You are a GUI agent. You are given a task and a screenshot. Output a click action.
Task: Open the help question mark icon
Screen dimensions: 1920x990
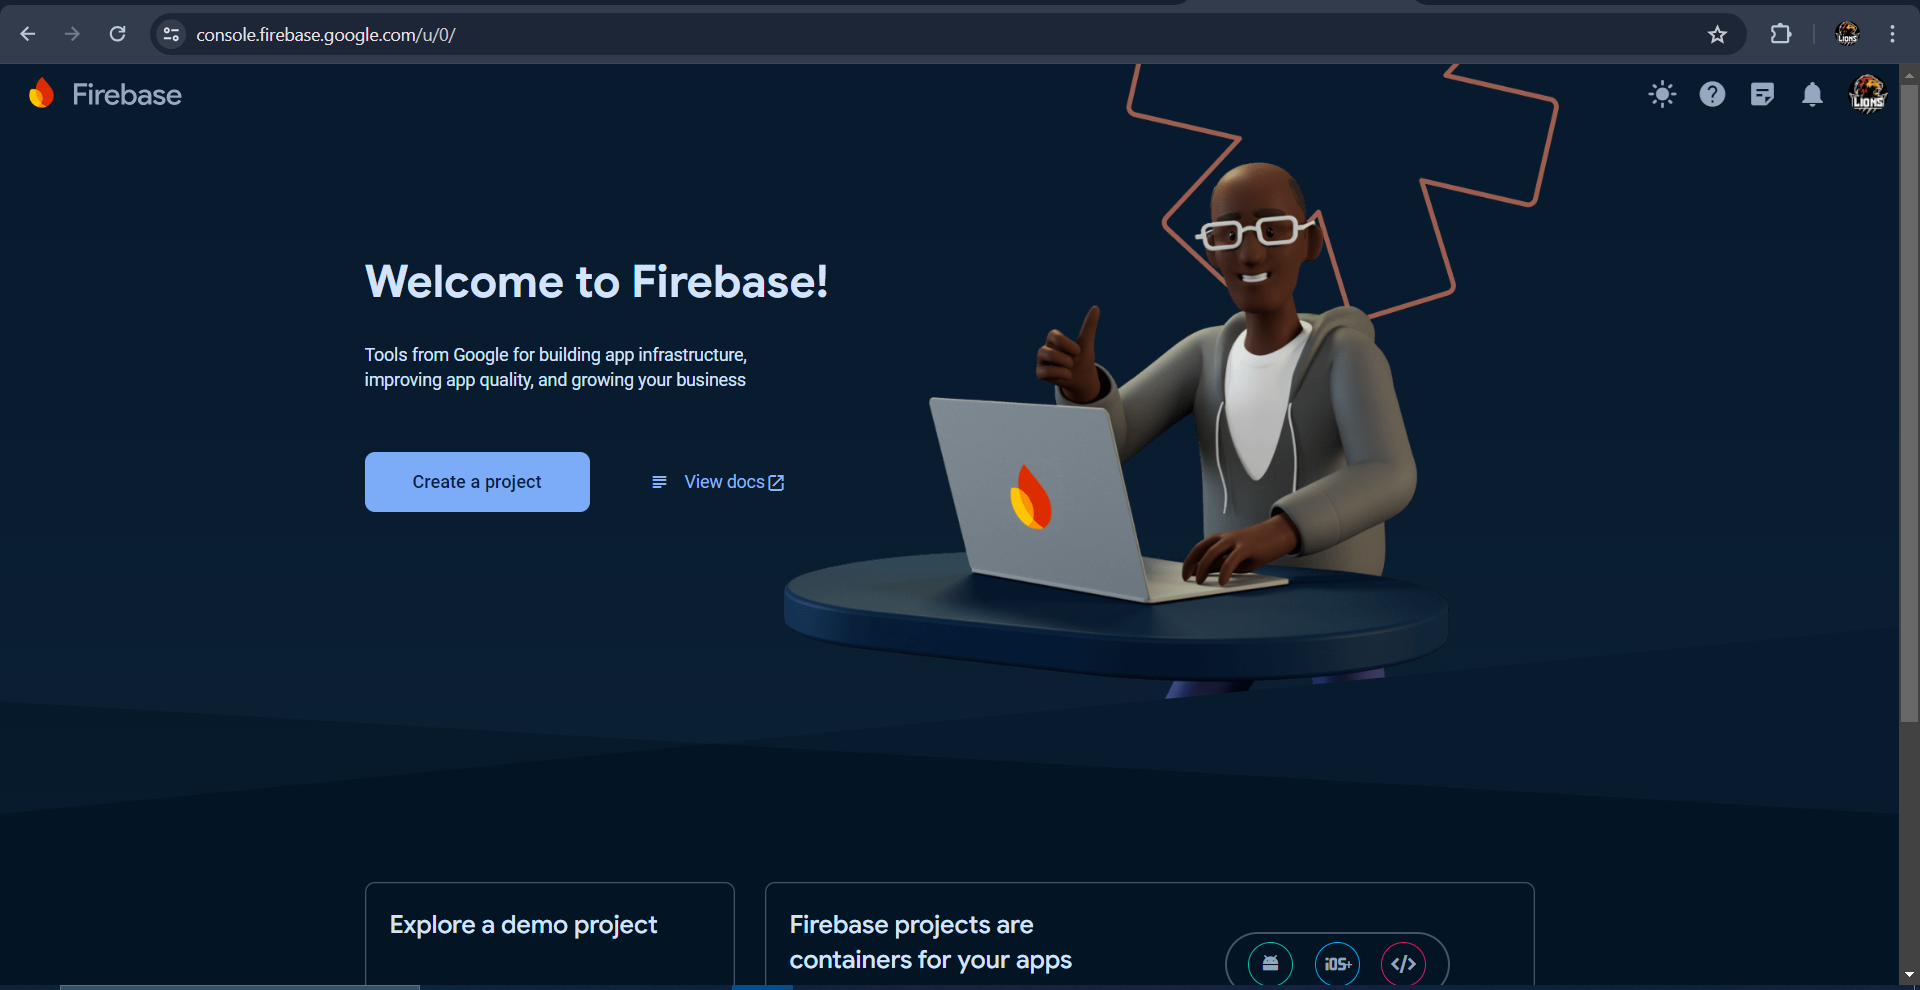(x=1712, y=95)
